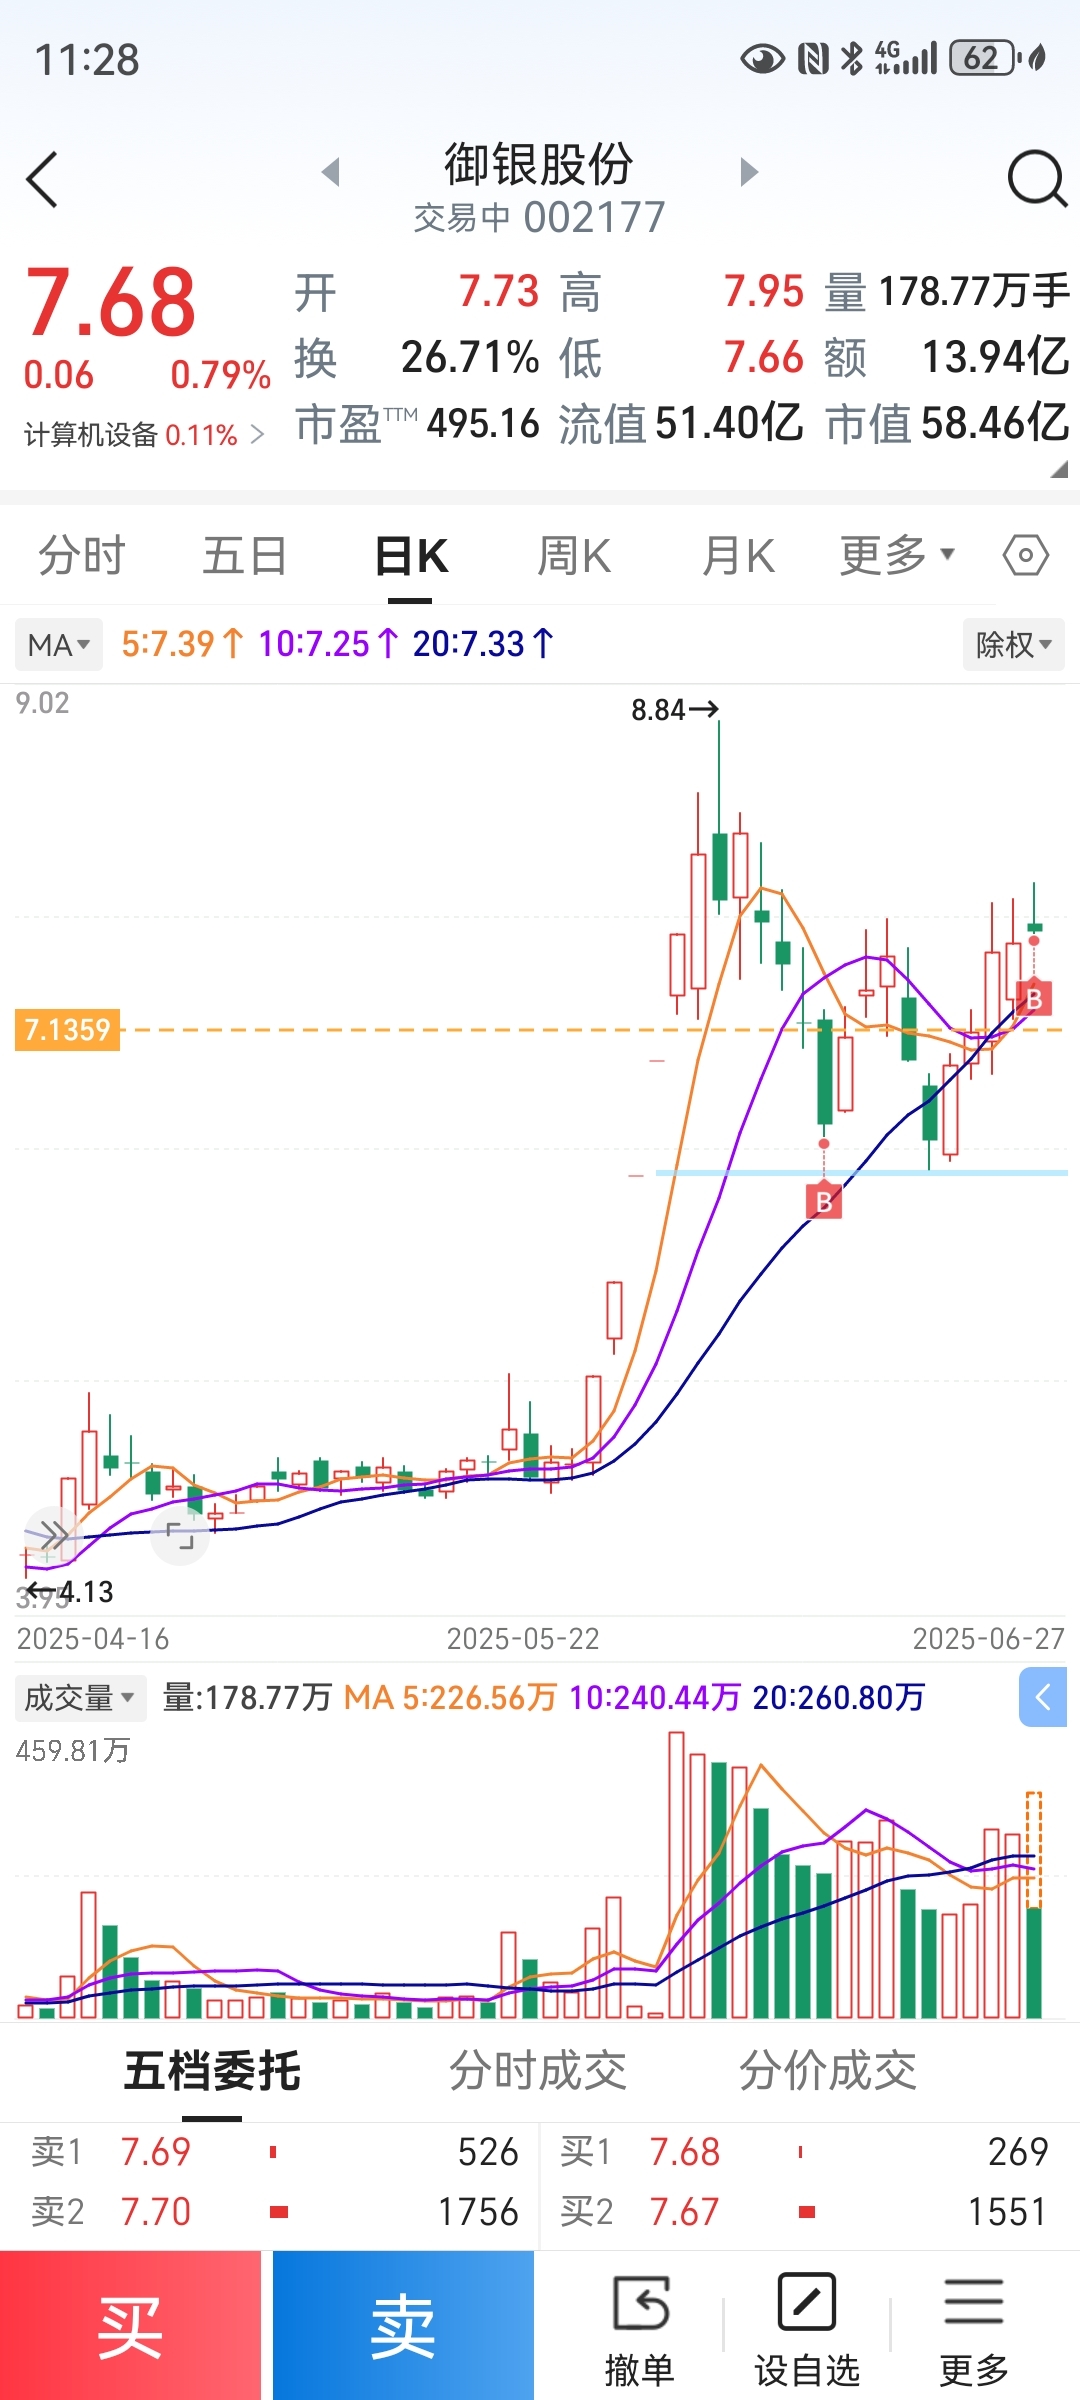Switch to previous stock with left triangle

click(x=331, y=172)
